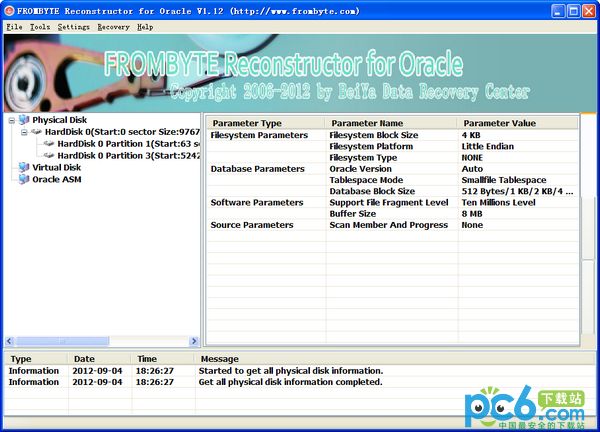Viewport: 600px width, 432px height.
Task: Click the tree panel horizontal scrollbar thumb
Action: (x=62, y=341)
